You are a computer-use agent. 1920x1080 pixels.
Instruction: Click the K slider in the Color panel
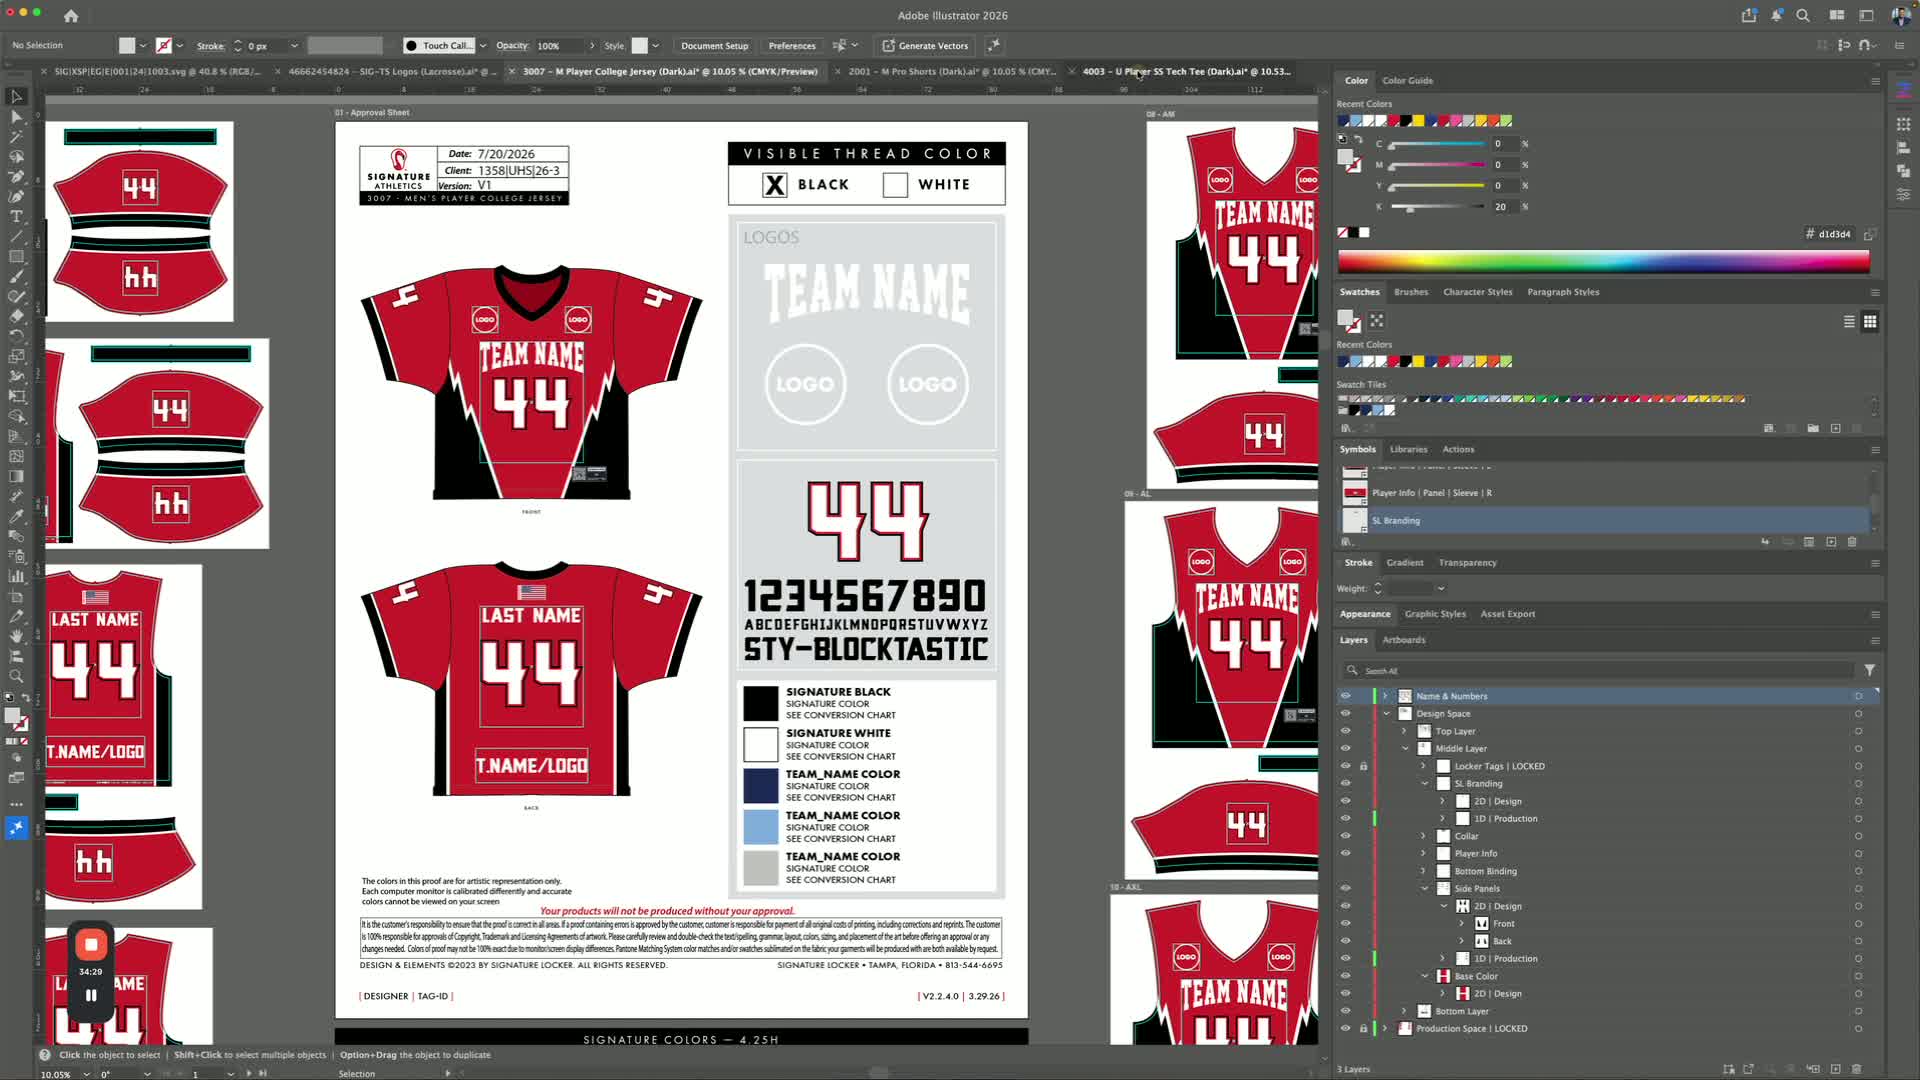[x=1437, y=207]
